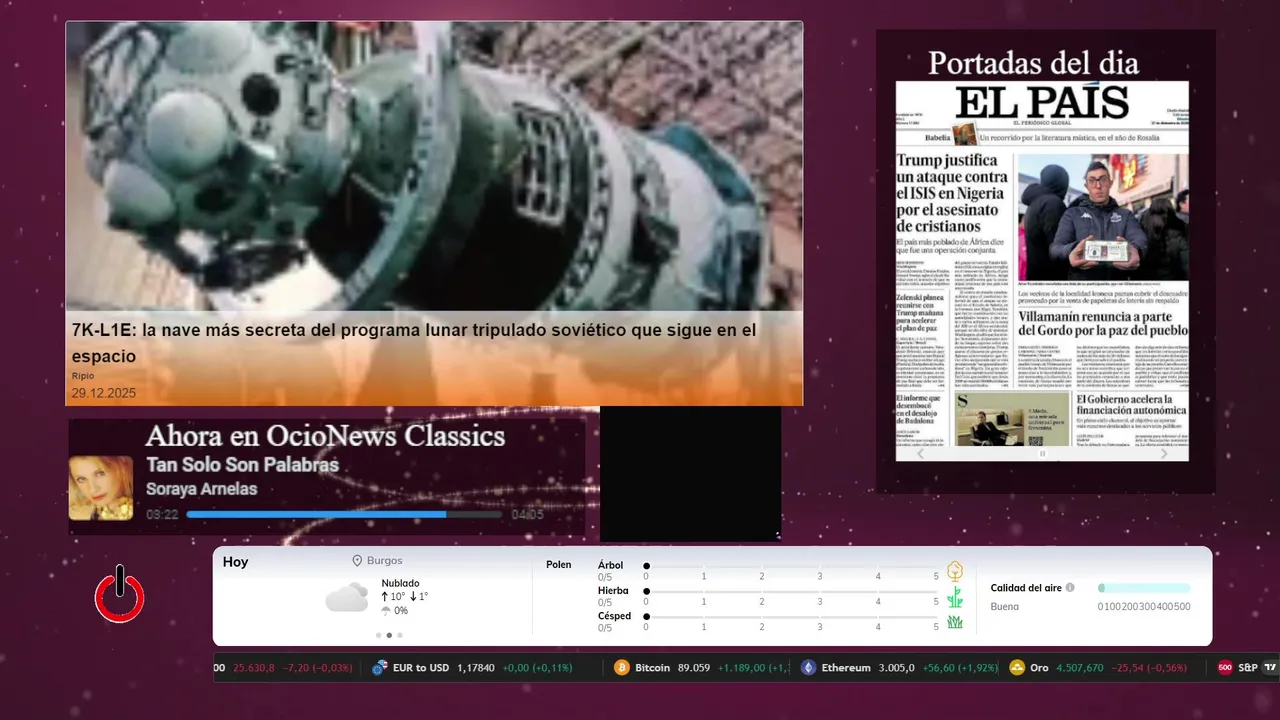Select the first weather carousel dot
Viewport: 1280px width, 720px height.
[378, 635]
